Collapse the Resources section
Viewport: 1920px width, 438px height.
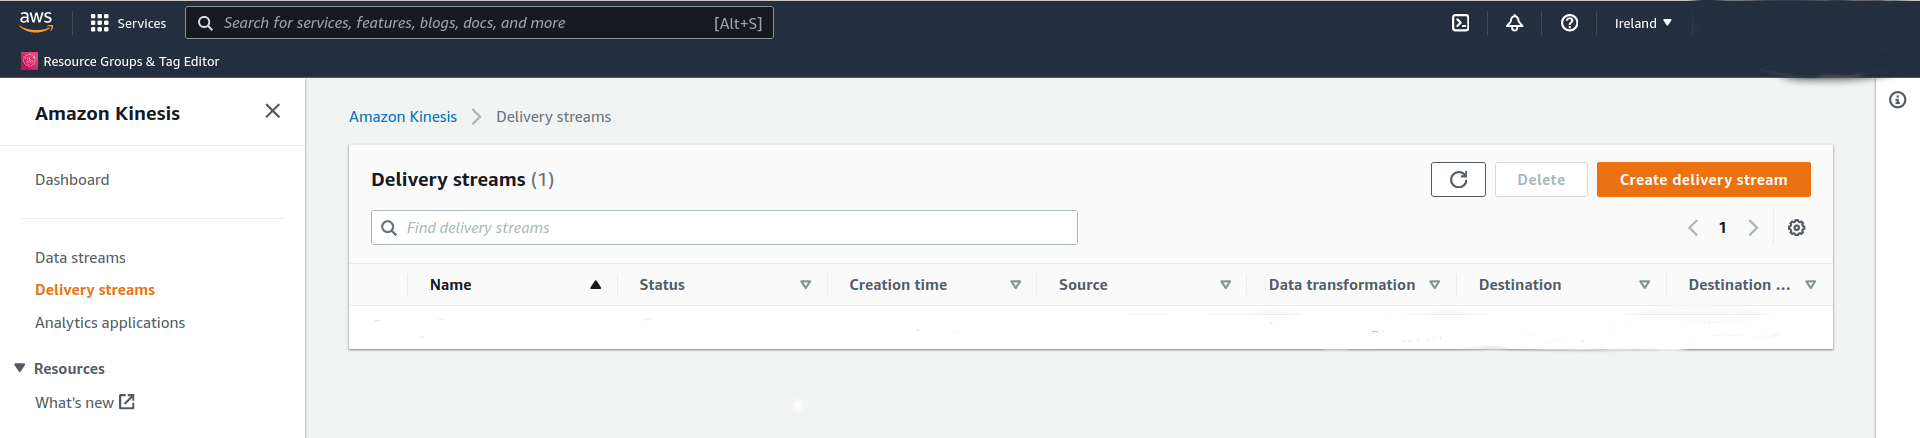point(19,368)
